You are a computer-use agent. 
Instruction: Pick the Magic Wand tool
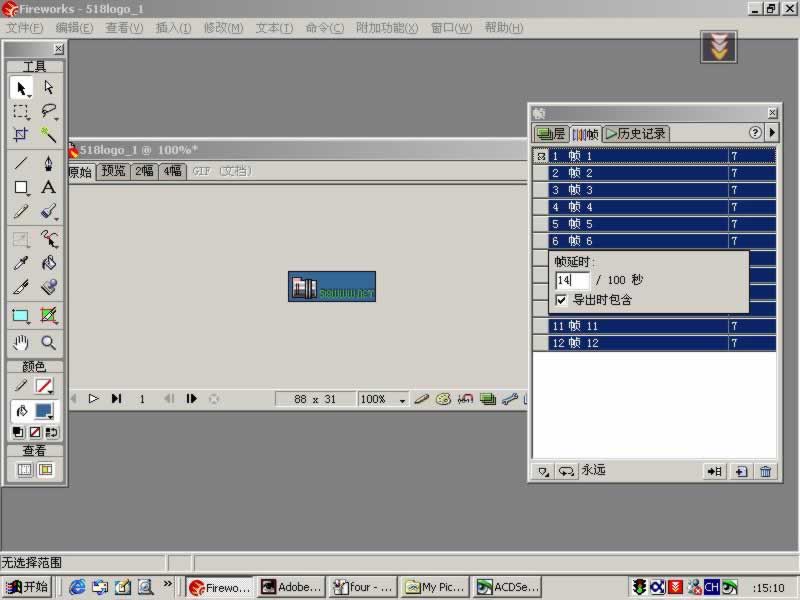pyautogui.click(x=48, y=135)
